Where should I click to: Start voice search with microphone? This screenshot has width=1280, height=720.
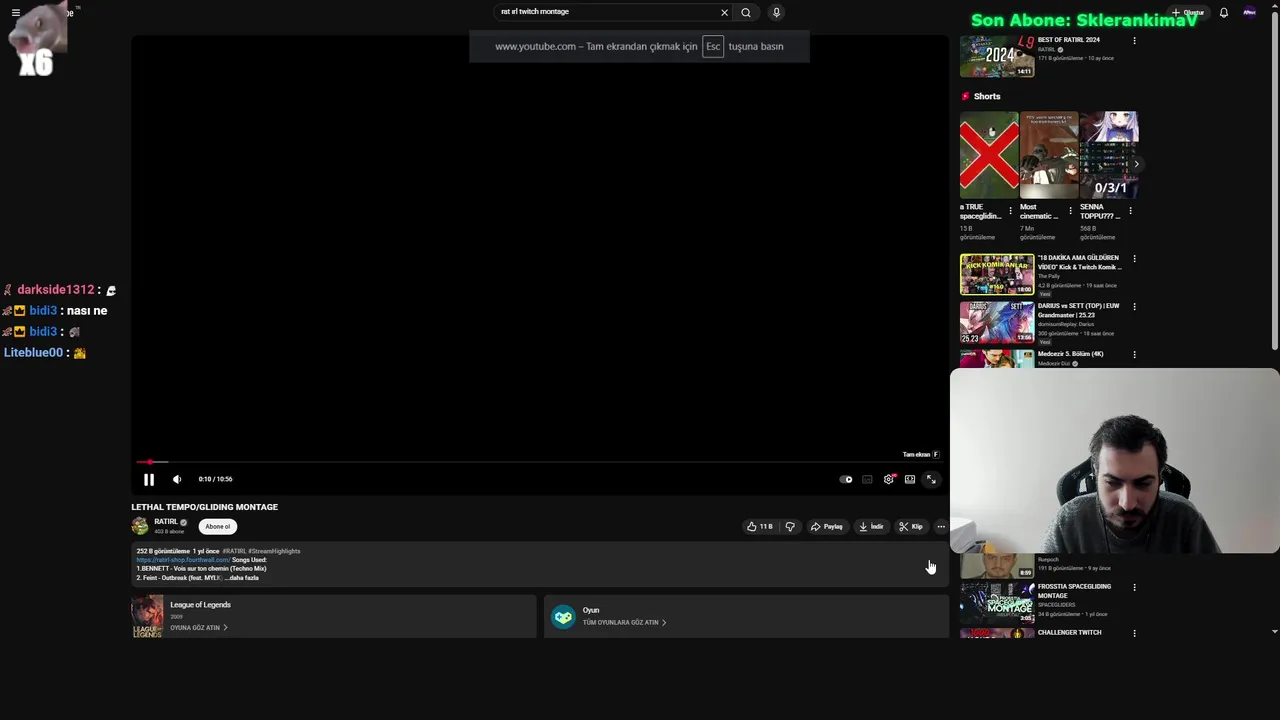point(776,13)
